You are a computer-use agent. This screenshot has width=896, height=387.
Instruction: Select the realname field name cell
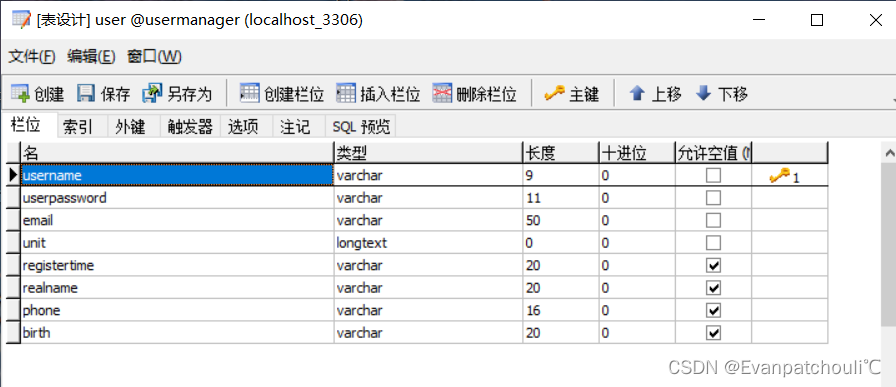pyautogui.click(x=177, y=288)
